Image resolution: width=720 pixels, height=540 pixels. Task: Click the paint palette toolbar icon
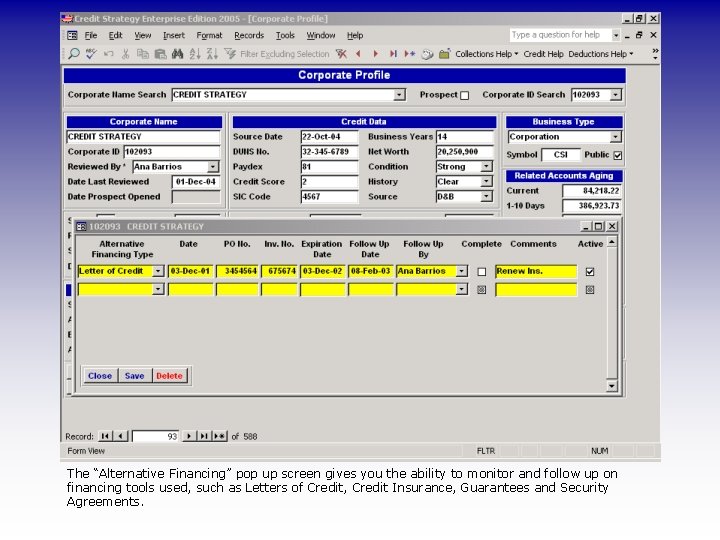428,54
